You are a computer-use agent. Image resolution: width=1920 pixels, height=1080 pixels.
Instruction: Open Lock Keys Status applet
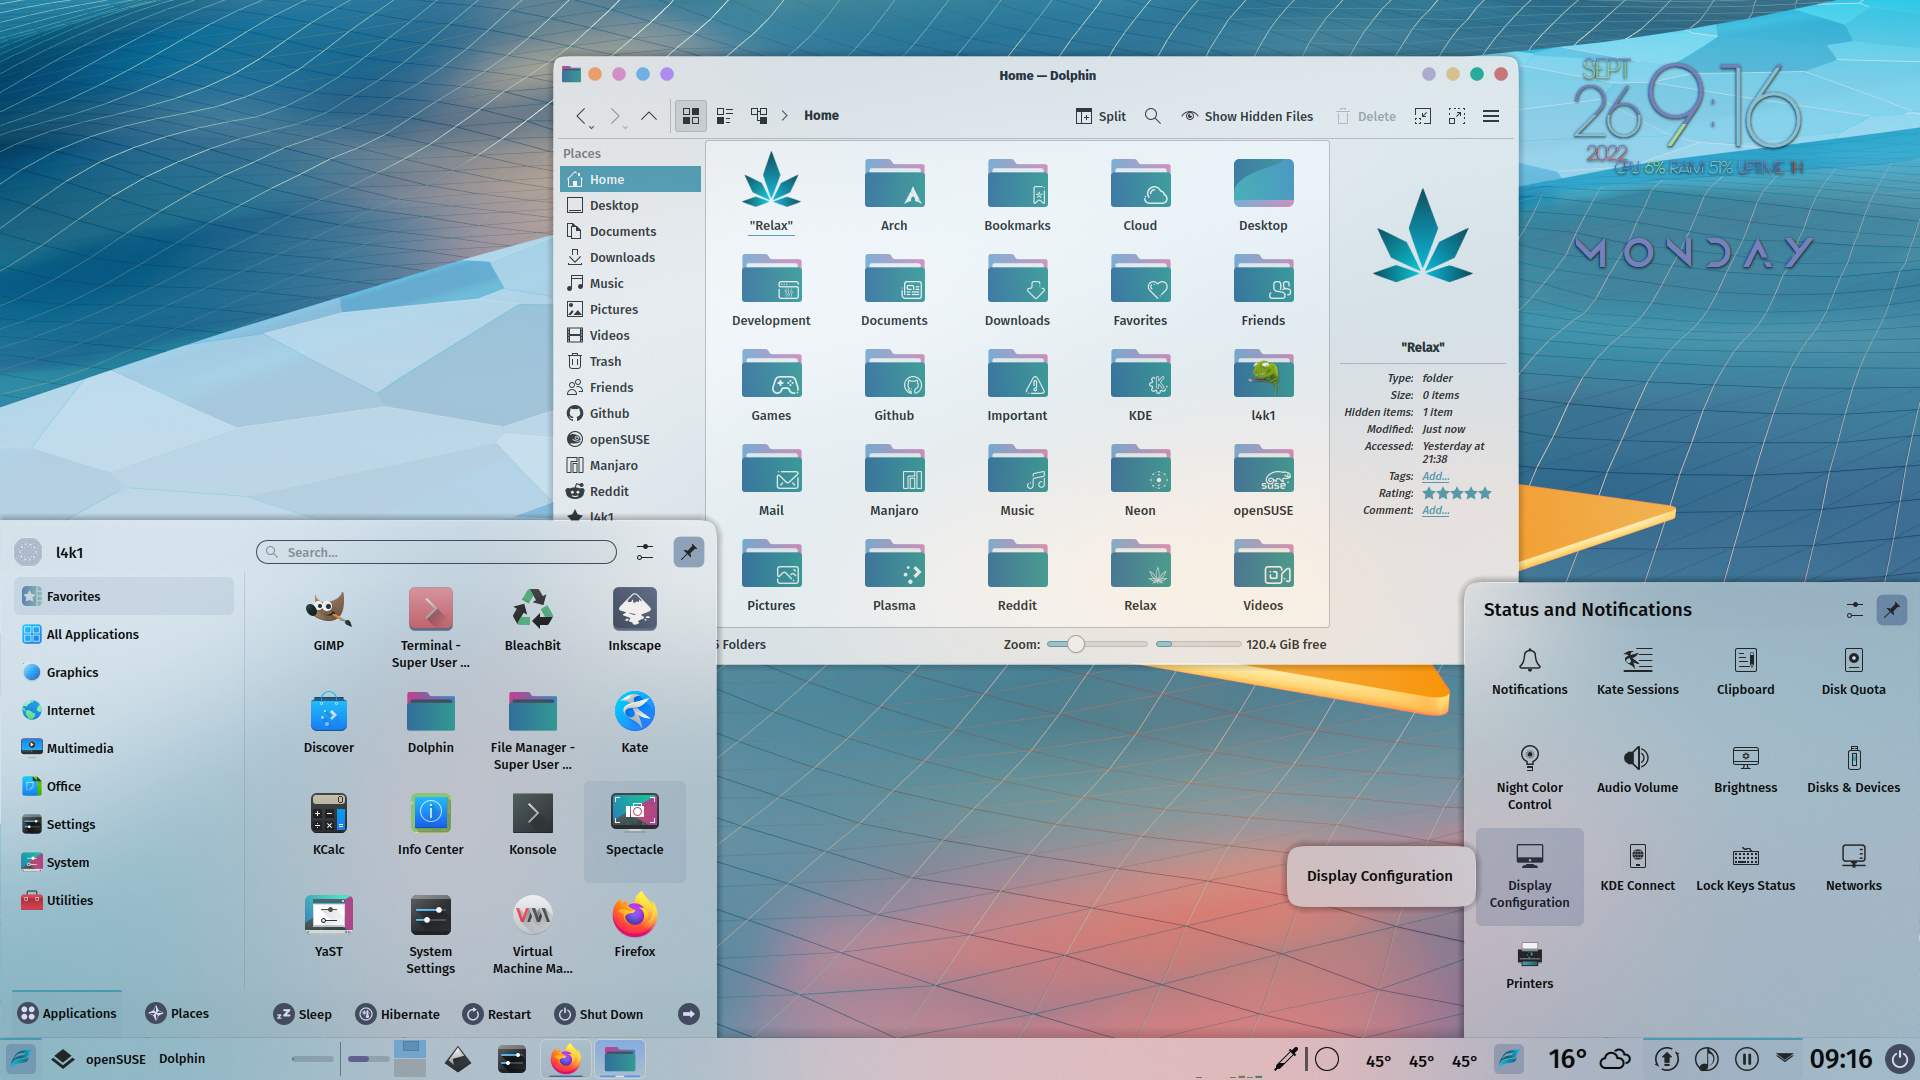tap(1745, 867)
